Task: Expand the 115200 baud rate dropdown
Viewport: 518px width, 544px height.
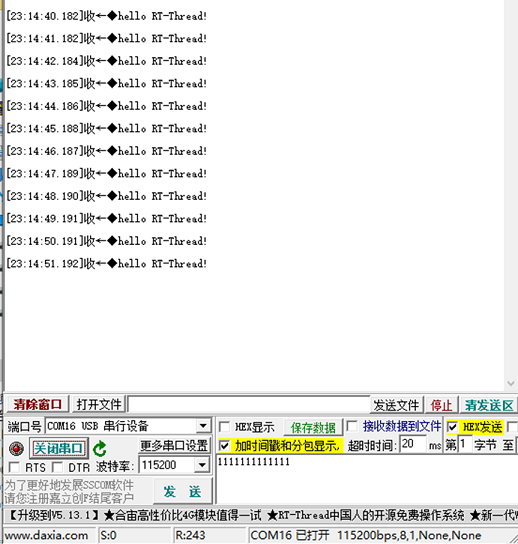Action: pyautogui.click(x=203, y=465)
